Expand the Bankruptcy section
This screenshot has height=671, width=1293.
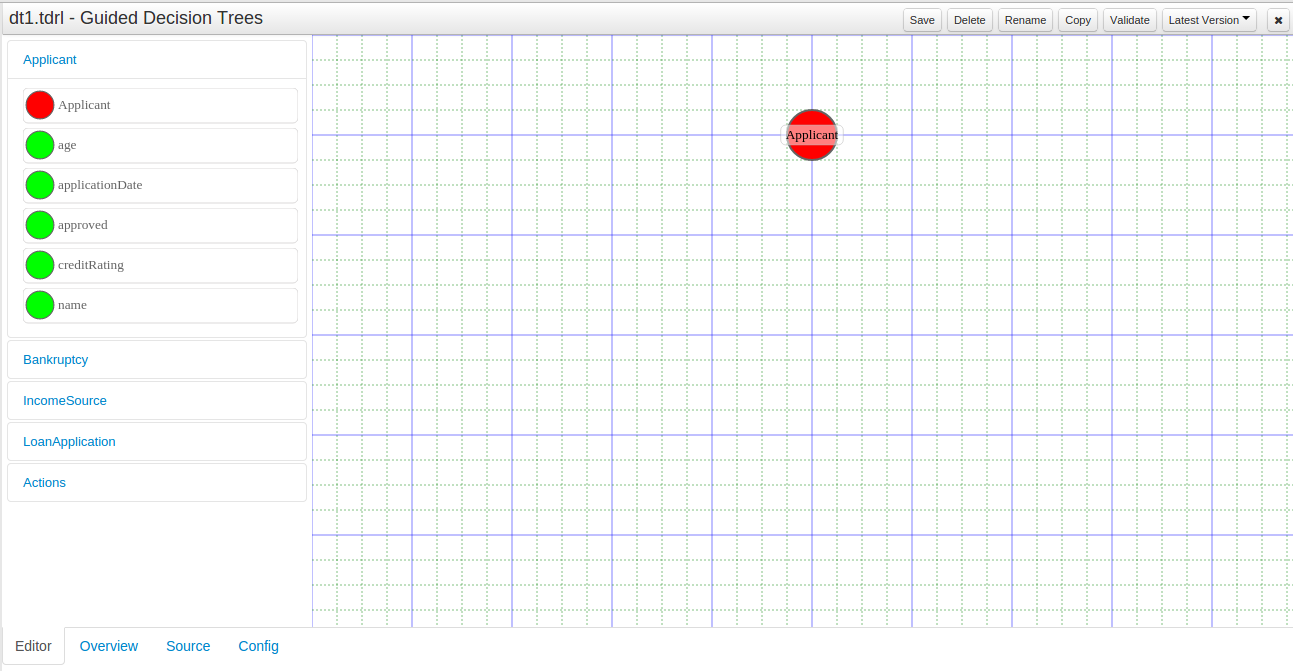[x=56, y=360]
